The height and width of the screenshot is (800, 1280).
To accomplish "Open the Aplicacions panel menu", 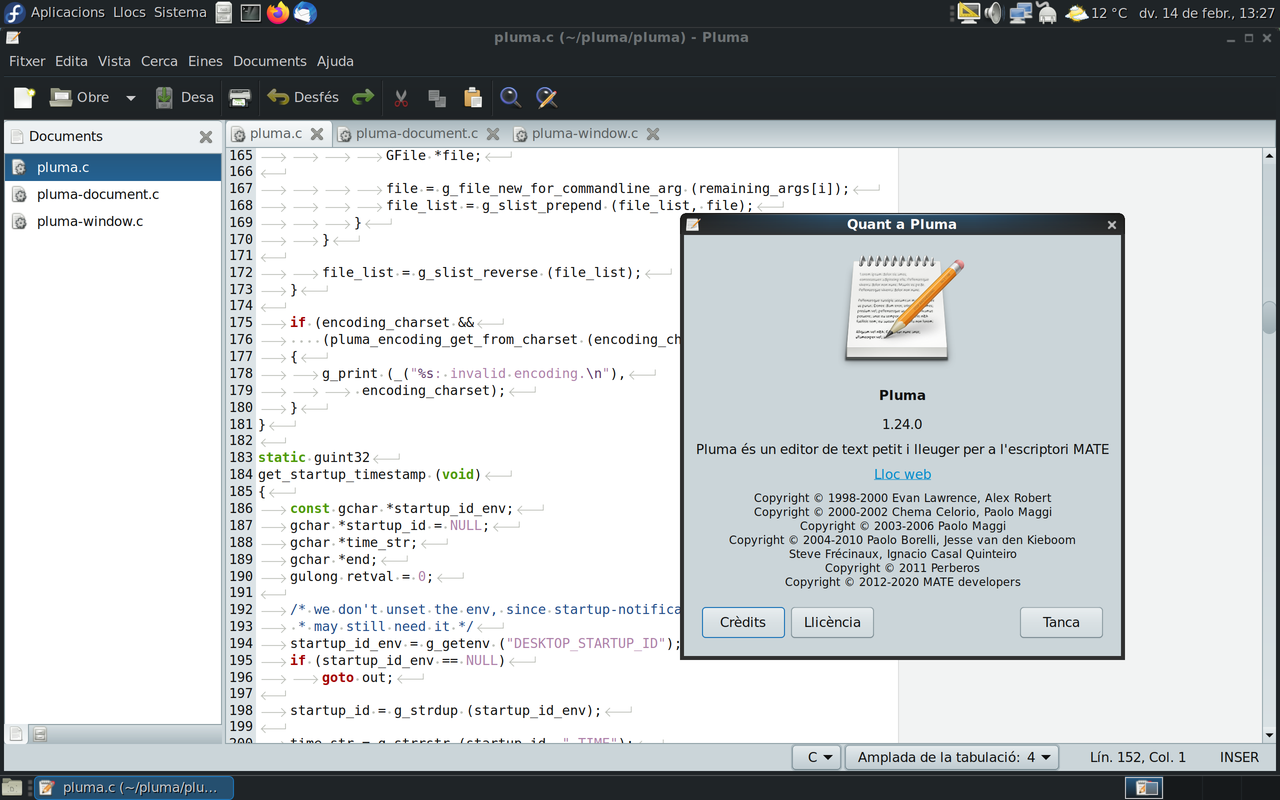I will (67, 12).
